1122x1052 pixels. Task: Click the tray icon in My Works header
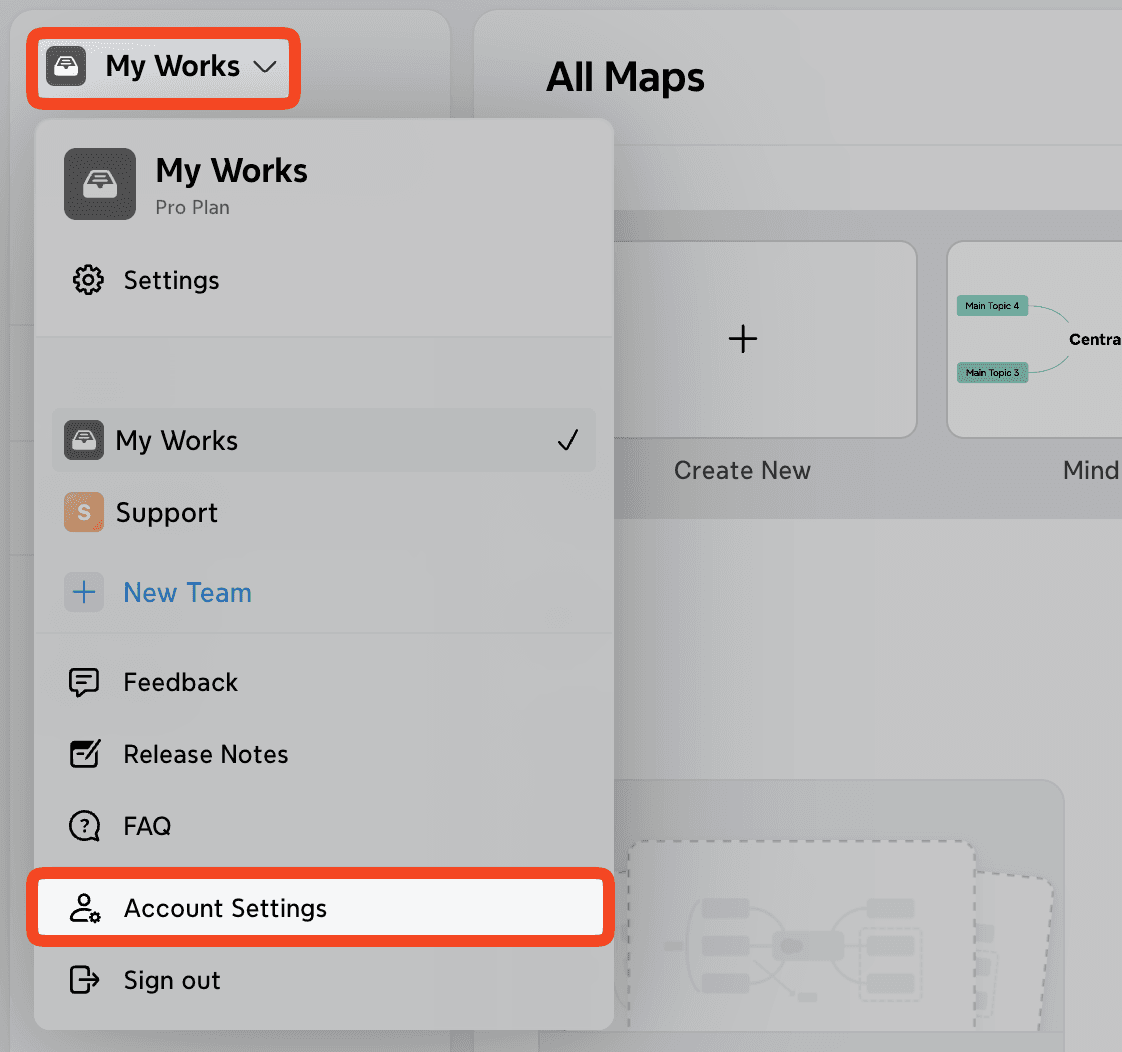click(x=67, y=67)
